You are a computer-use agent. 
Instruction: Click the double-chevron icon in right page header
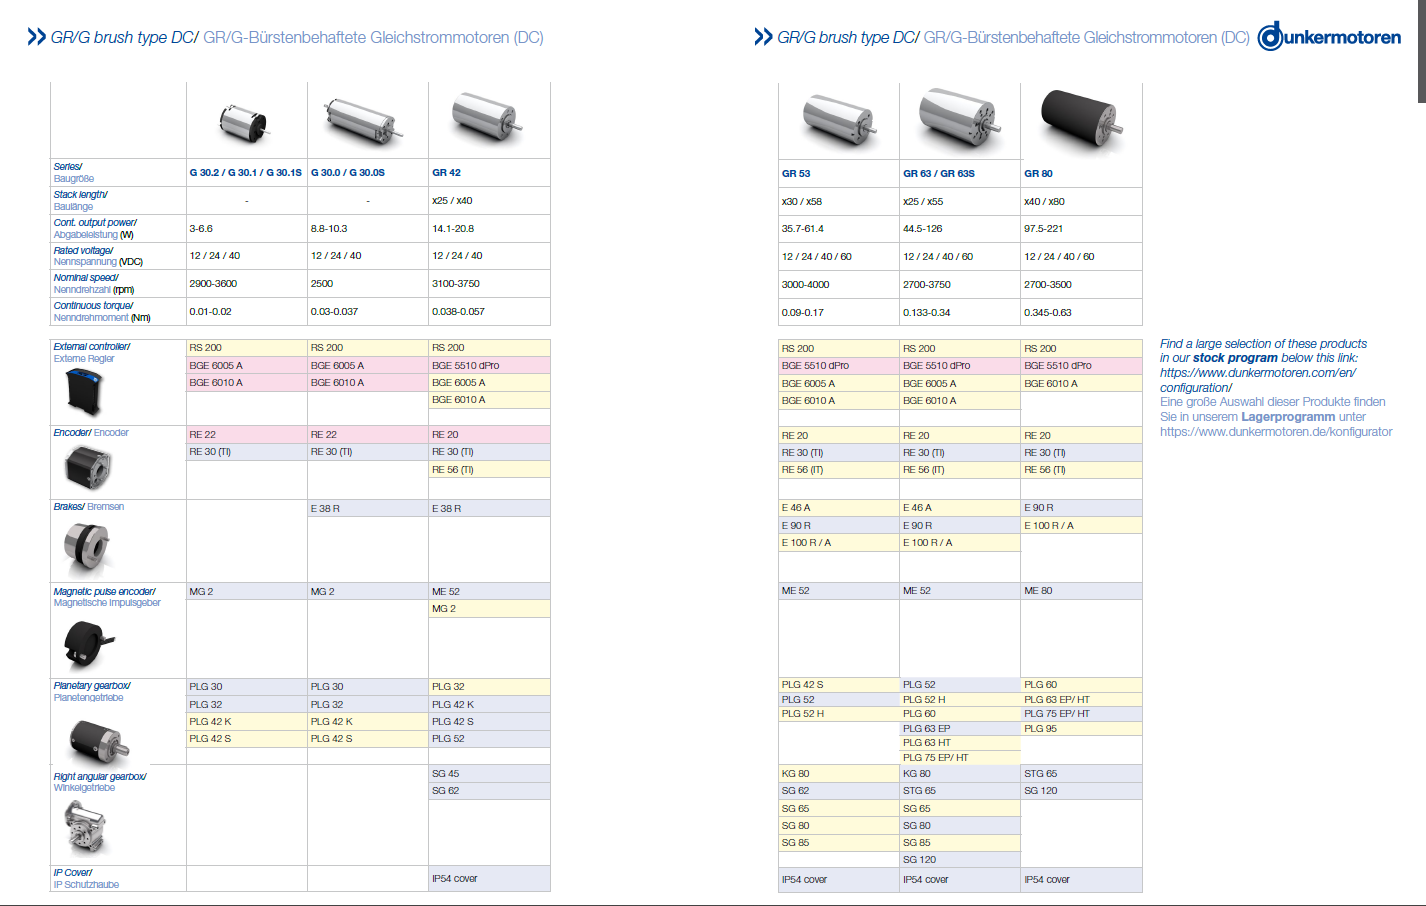click(763, 37)
